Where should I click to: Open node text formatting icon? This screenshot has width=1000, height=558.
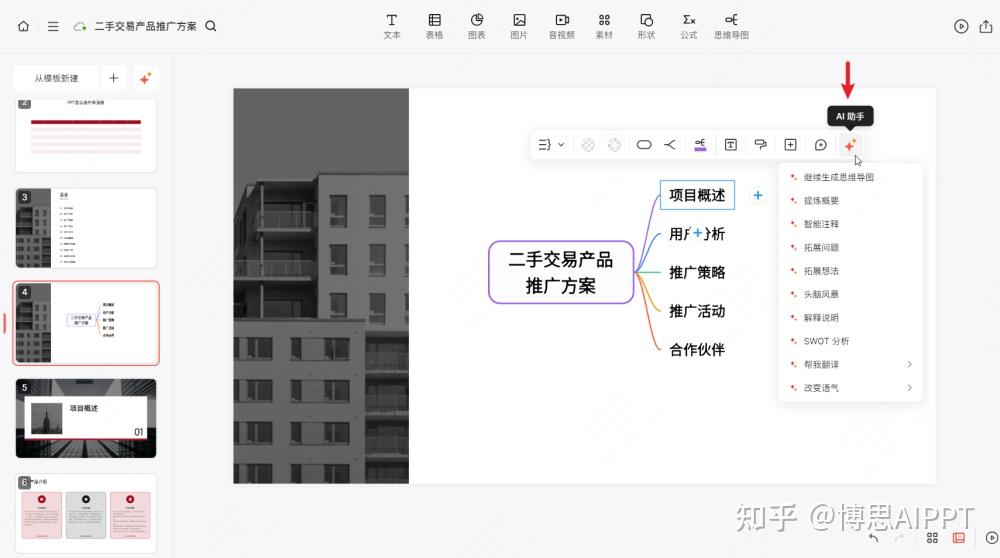click(x=731, y=145)
